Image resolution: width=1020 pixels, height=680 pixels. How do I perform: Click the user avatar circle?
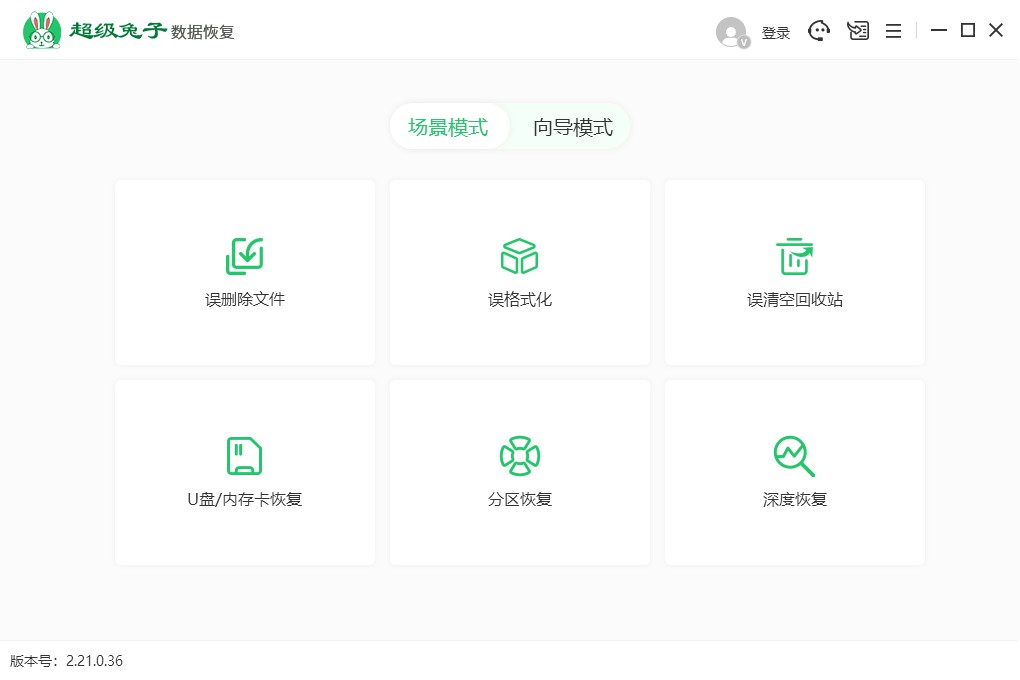coord(729,32)
